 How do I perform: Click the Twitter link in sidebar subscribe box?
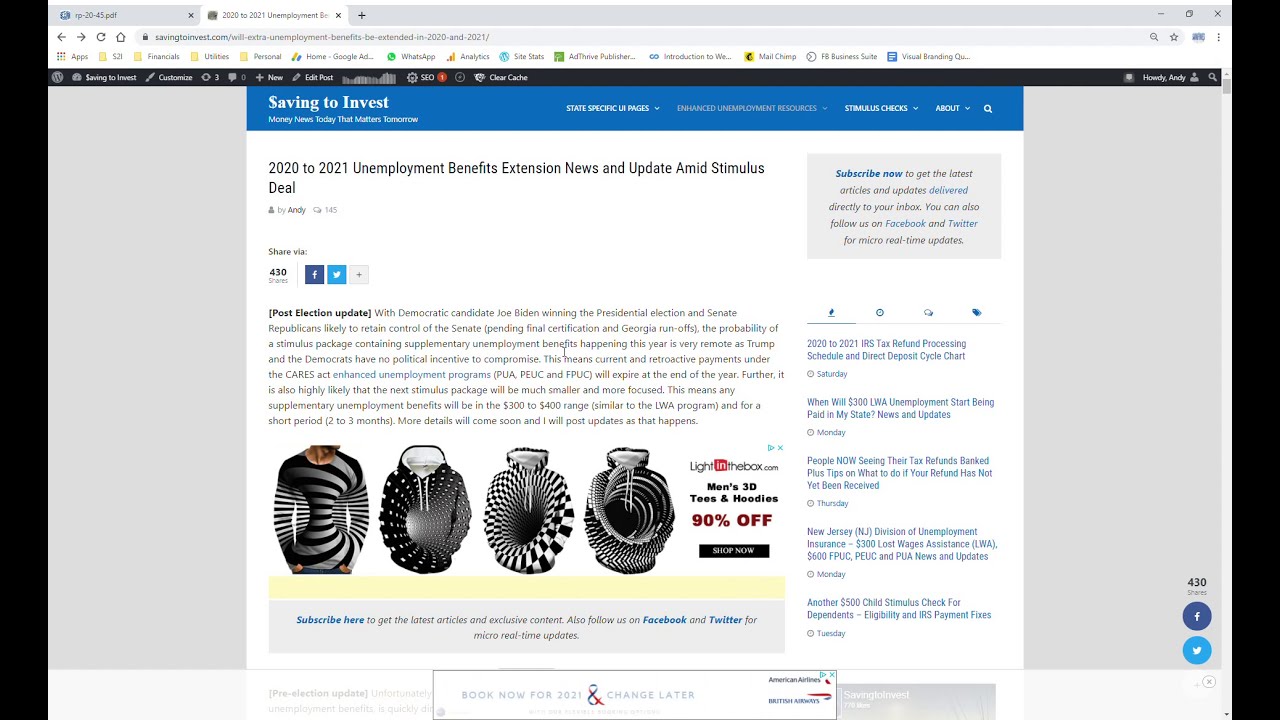tap(962, 224)
